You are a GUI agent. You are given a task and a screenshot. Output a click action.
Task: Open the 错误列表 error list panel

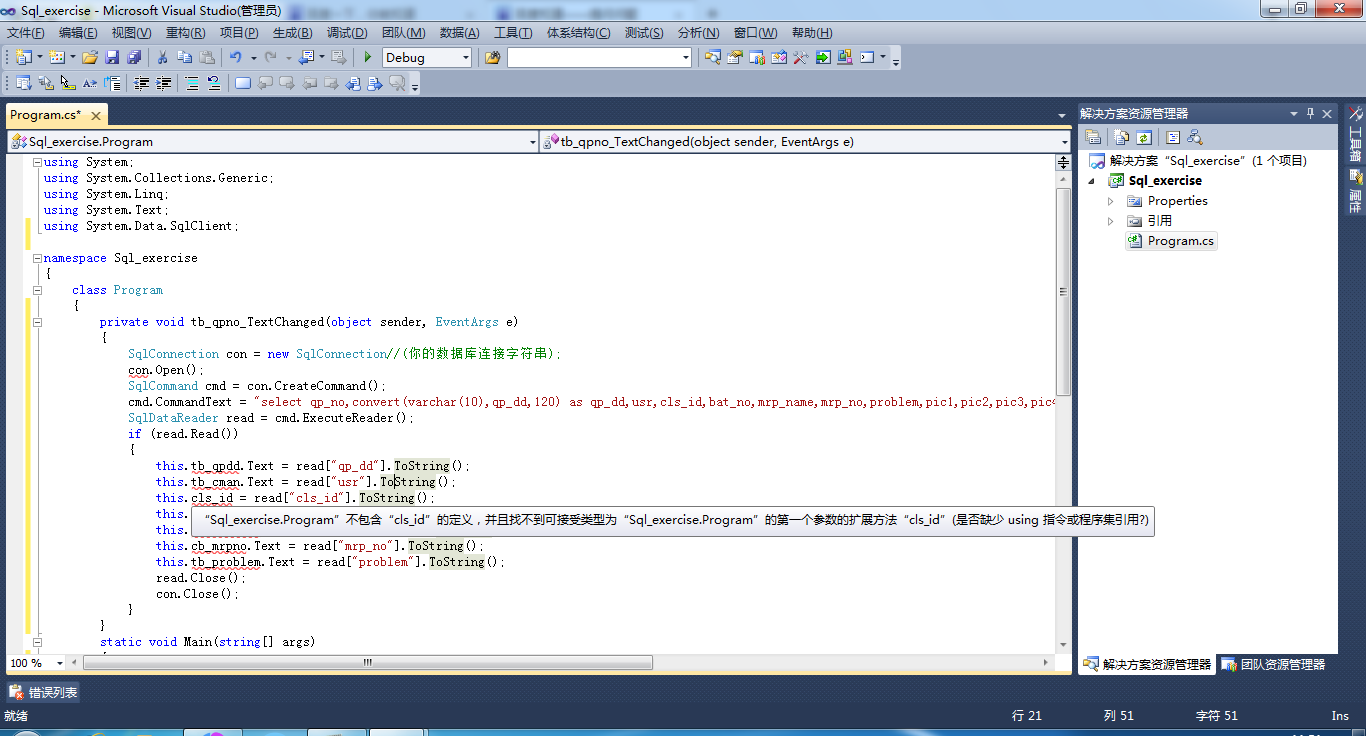pos(45,692)
